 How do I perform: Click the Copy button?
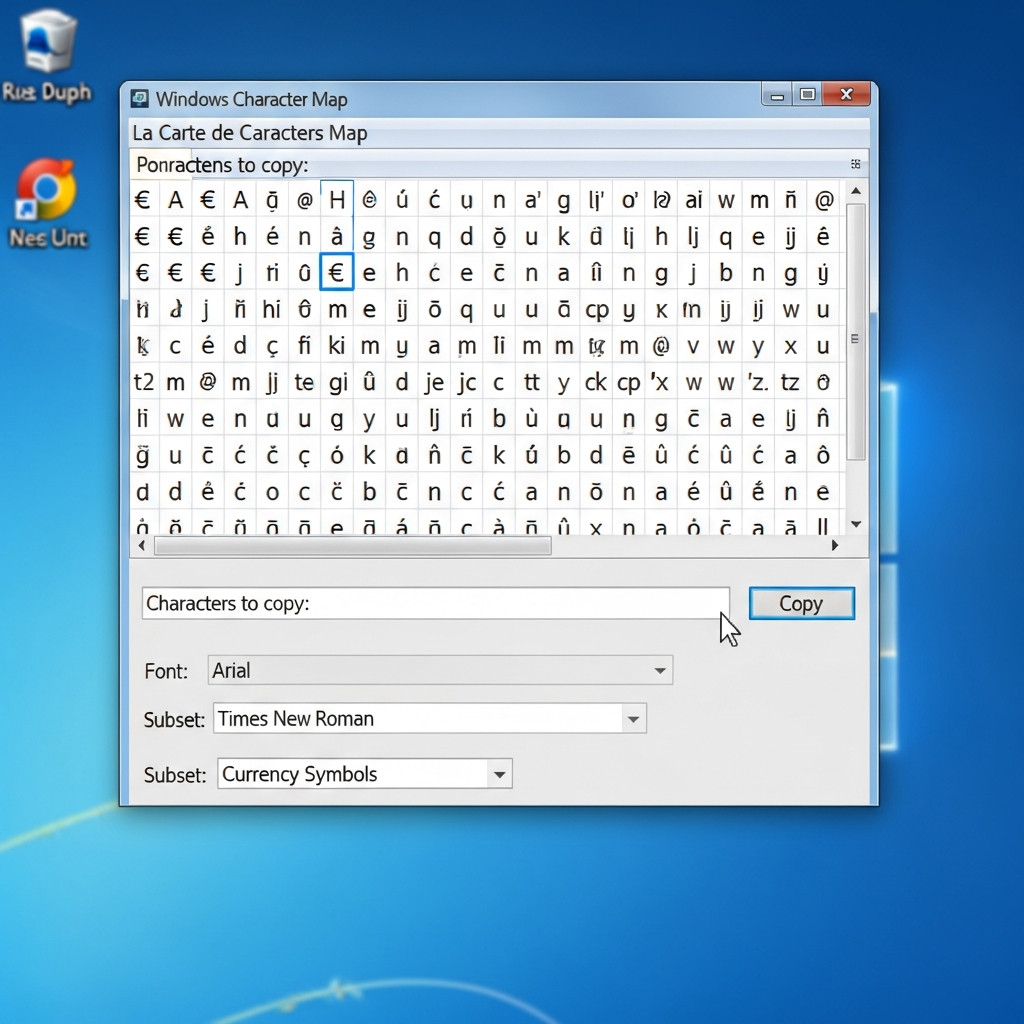click(801, 603)
